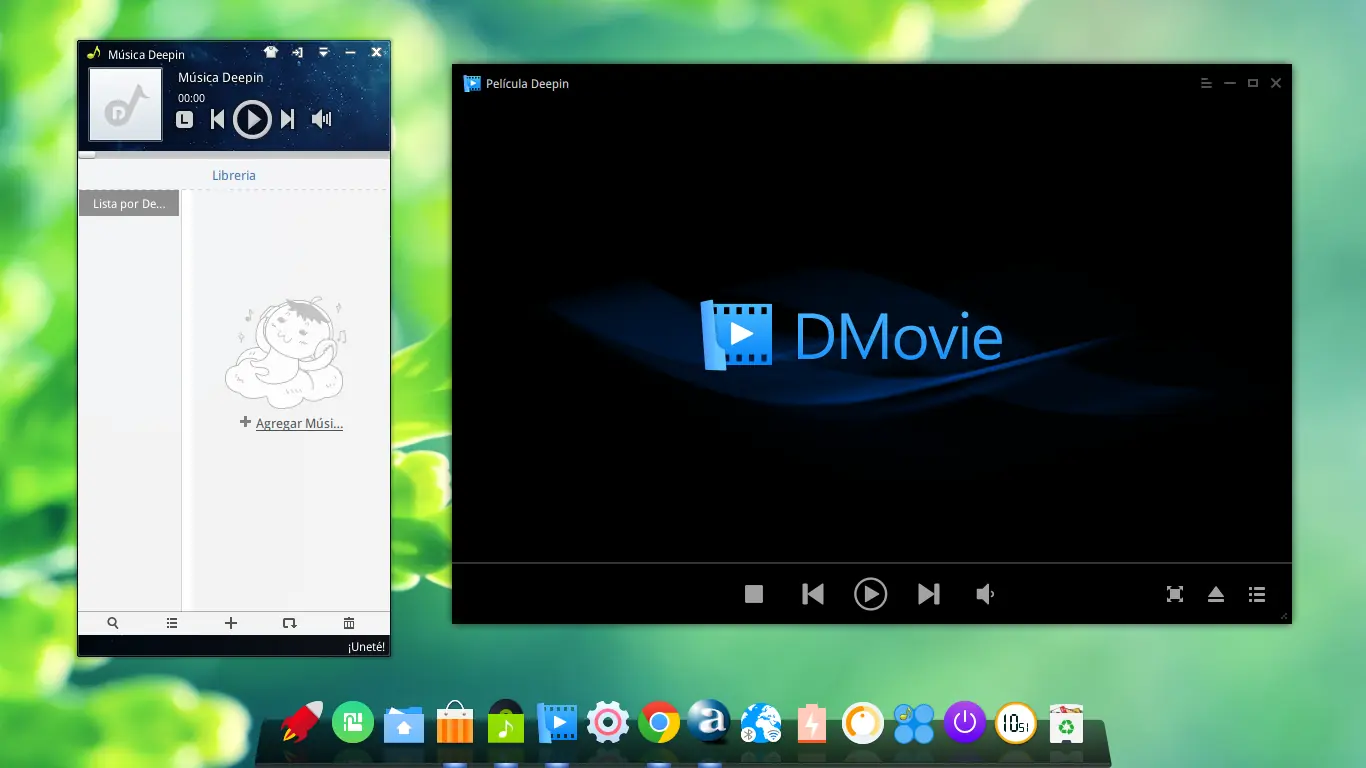Open Película Deepin menu icon

click(x=1207, y=83)
